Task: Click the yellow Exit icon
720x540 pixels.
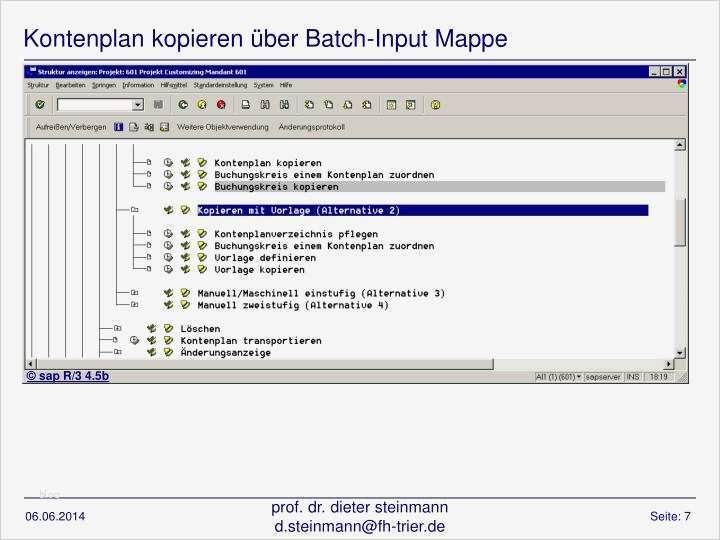Action: tap(202, 105)
